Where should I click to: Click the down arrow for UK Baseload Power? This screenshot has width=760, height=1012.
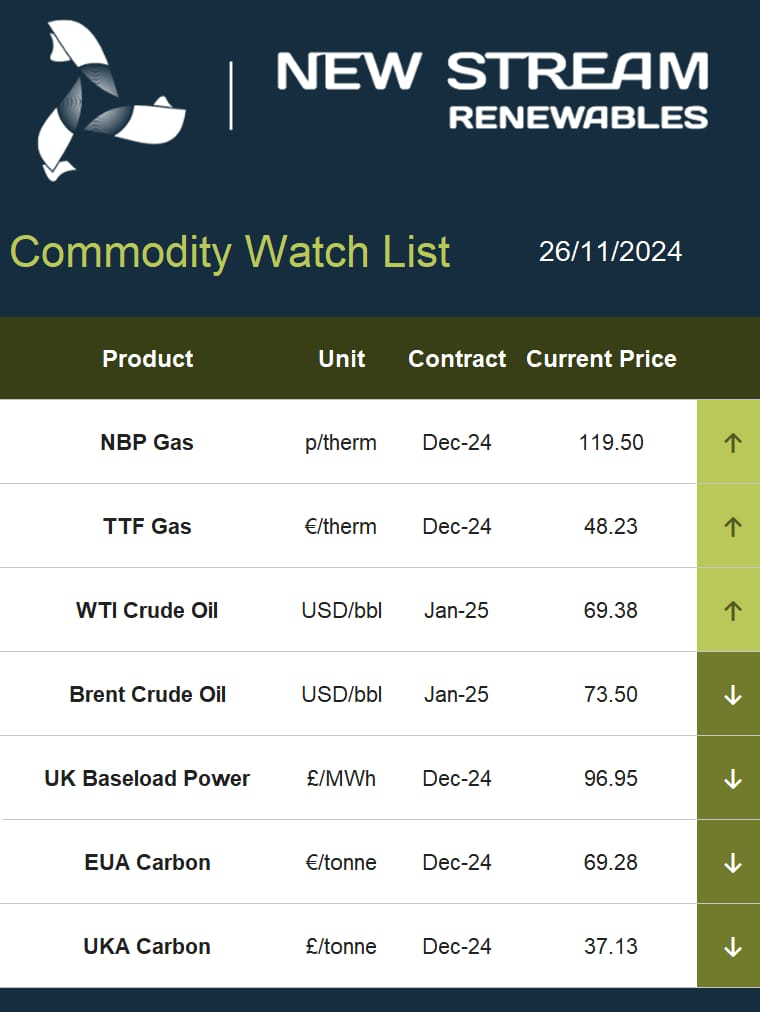point(732,778)
